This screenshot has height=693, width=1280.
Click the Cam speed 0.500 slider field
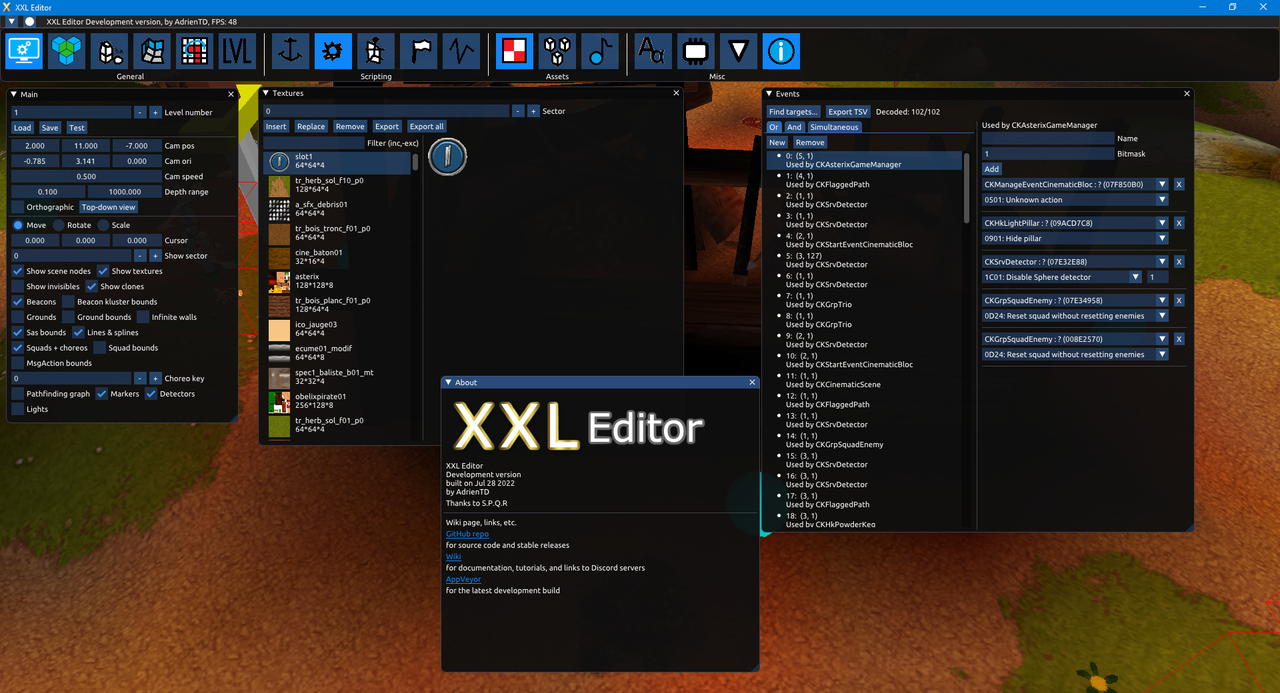86,176
